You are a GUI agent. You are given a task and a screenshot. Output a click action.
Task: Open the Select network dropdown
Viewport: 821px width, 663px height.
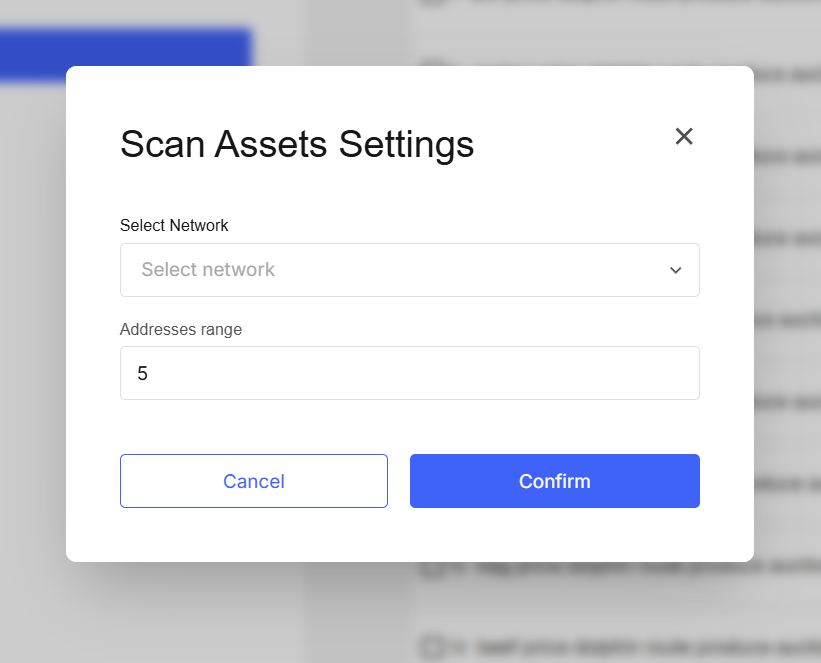[x=410, y=270]
